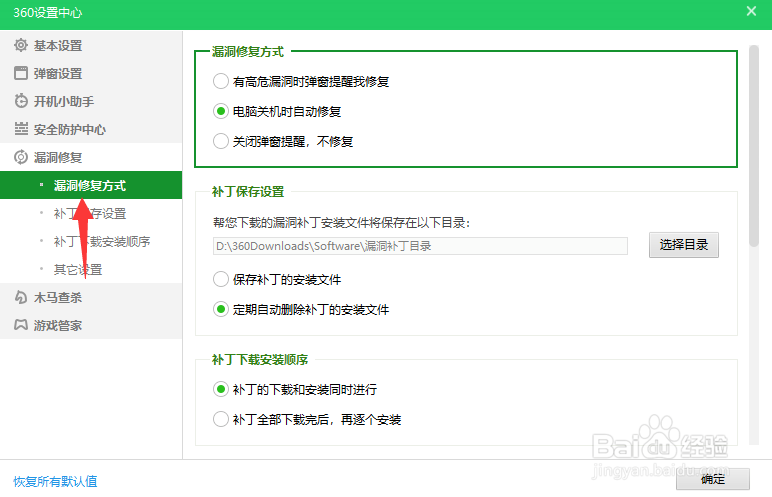Select 补丁保存设置 sub-item in sidebar
The image size is (772, 497).
click(x=91, y=213)
